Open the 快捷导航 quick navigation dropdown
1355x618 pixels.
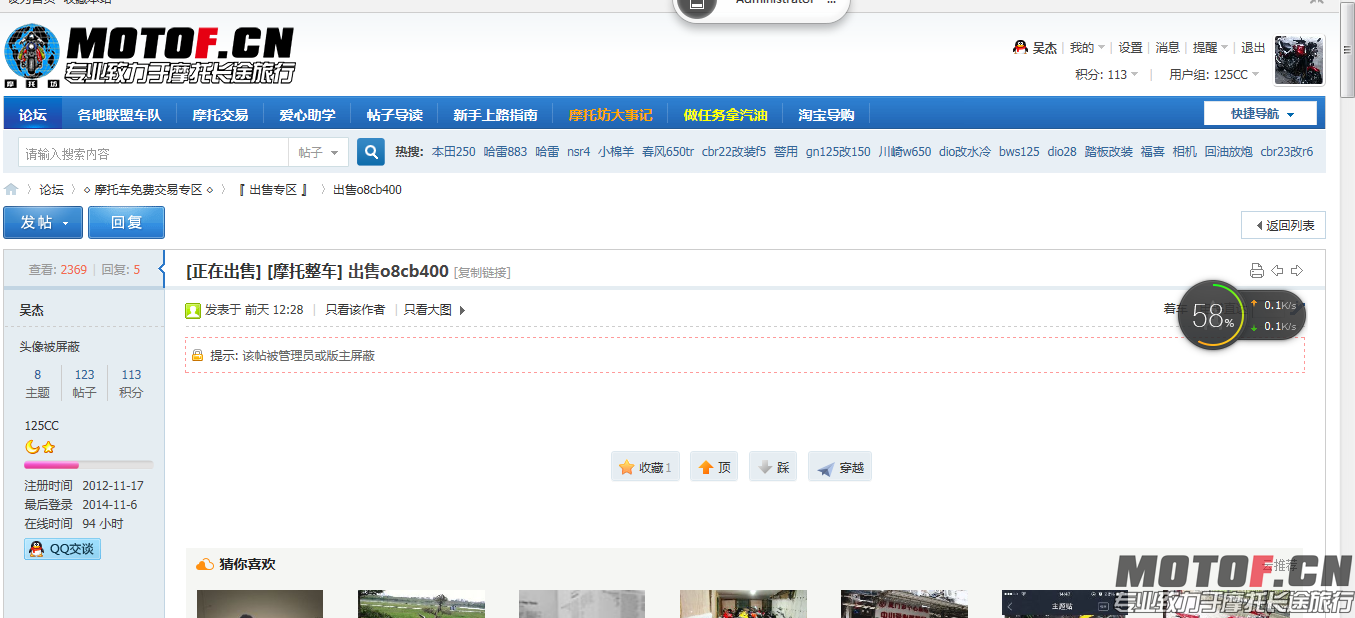(x=1260, y=113)
